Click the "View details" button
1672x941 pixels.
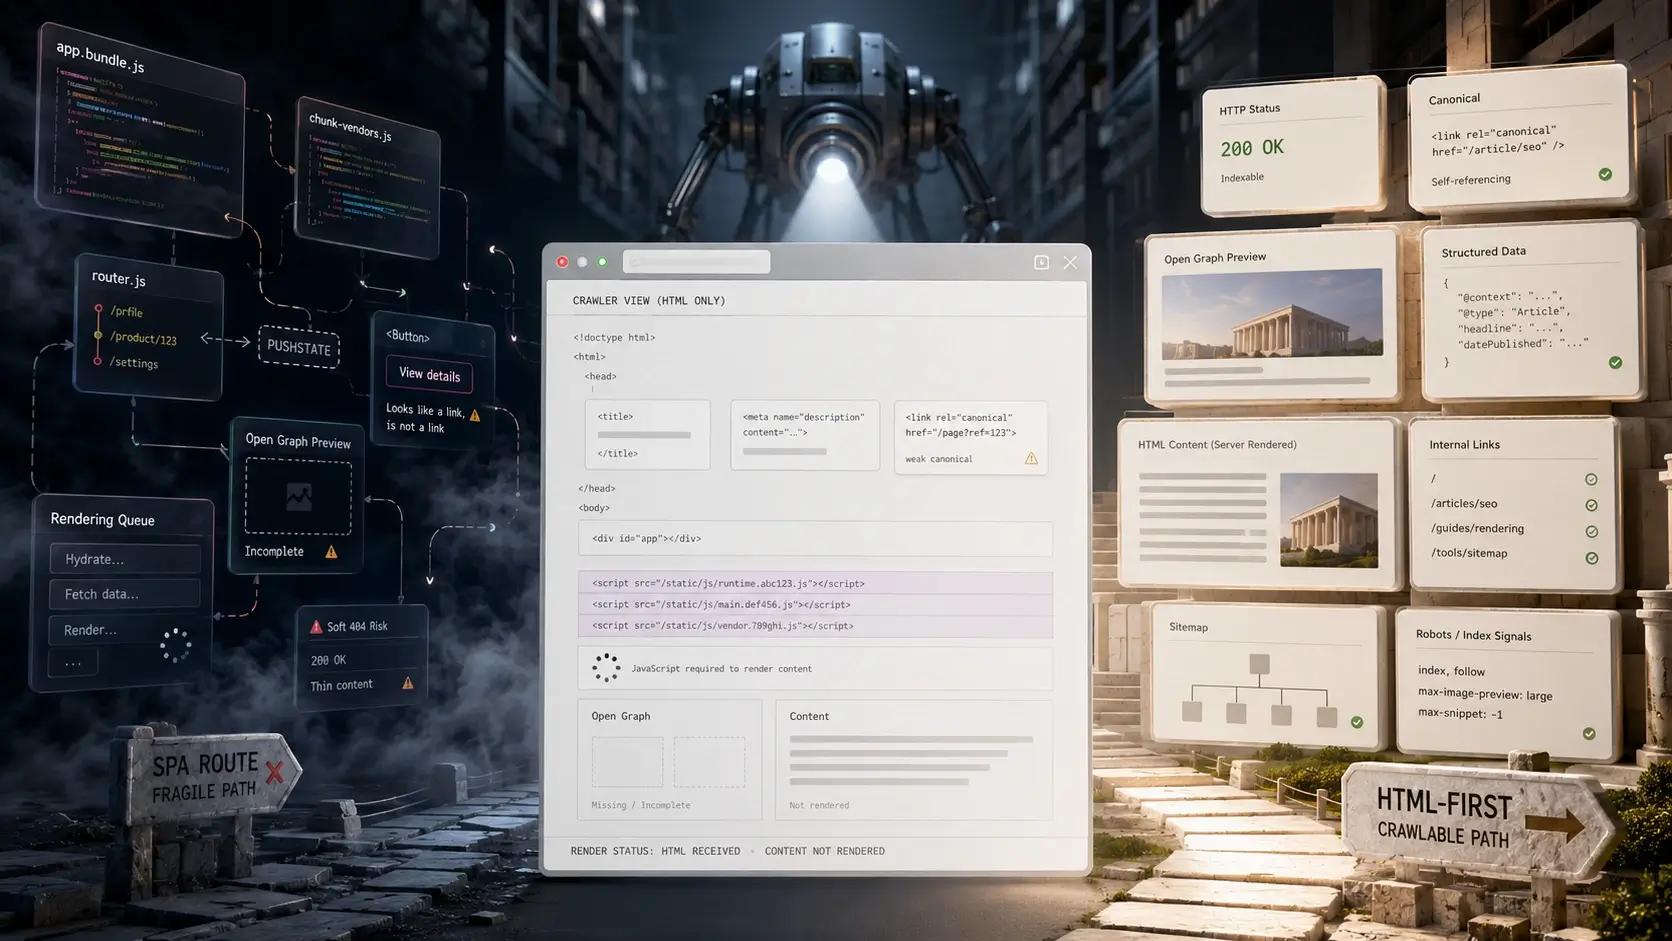[x=429, y=375]
